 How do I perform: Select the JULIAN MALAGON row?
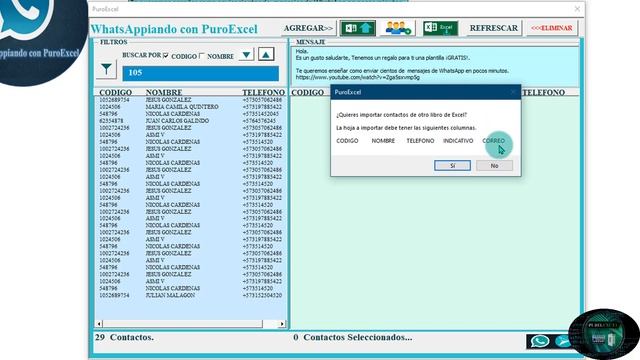tap(191, 295)
